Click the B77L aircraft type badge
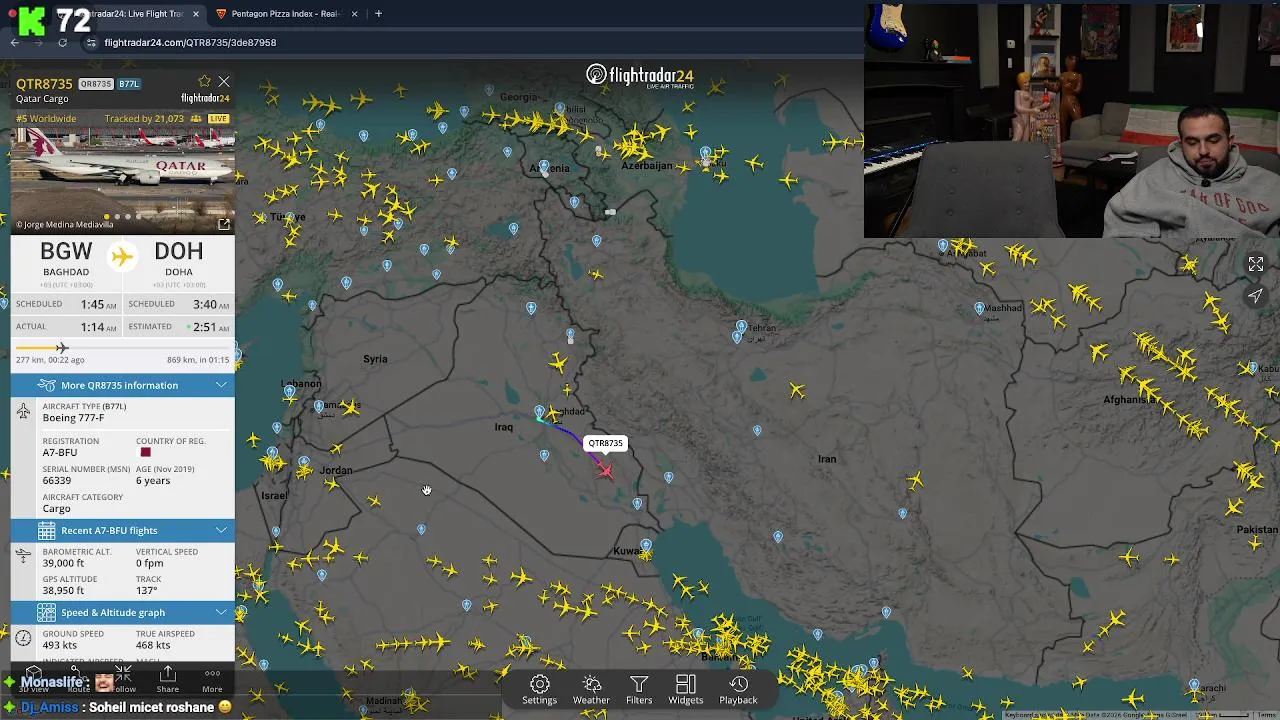The image size is (1280, 720). click(129, 84)
